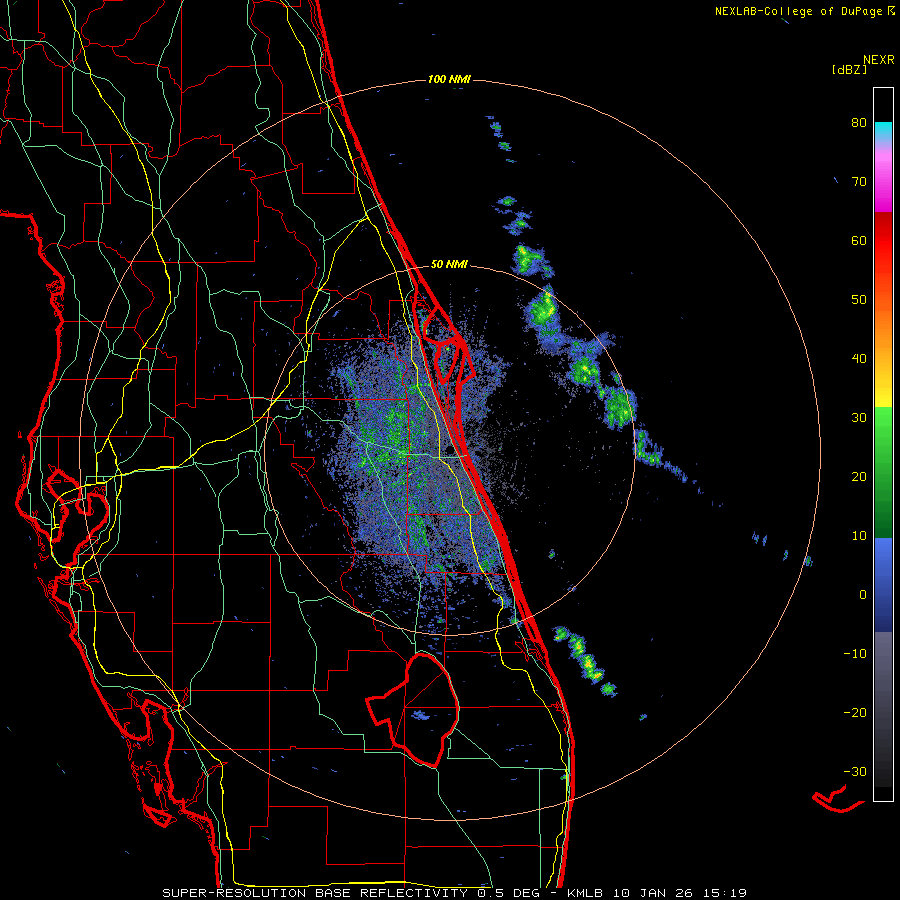Select the NEXR label above the legend
The height and width of the screenshot is (900, 900).
click(879, 60)
